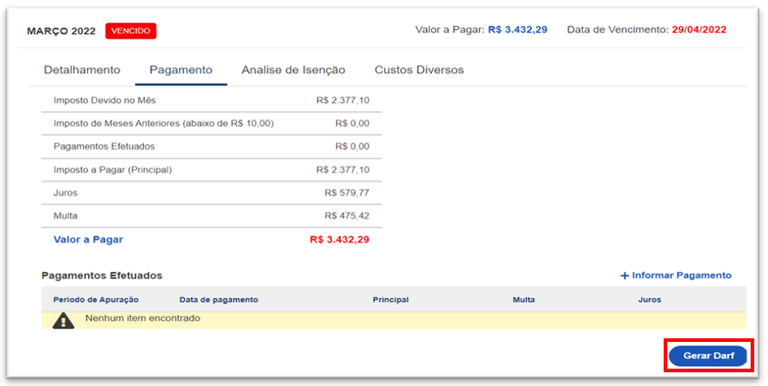Click the header amount R$ 3.432,29 in blue
This screenshot has height=386, width=768.
pyautogui.click(x=518, y=30)
